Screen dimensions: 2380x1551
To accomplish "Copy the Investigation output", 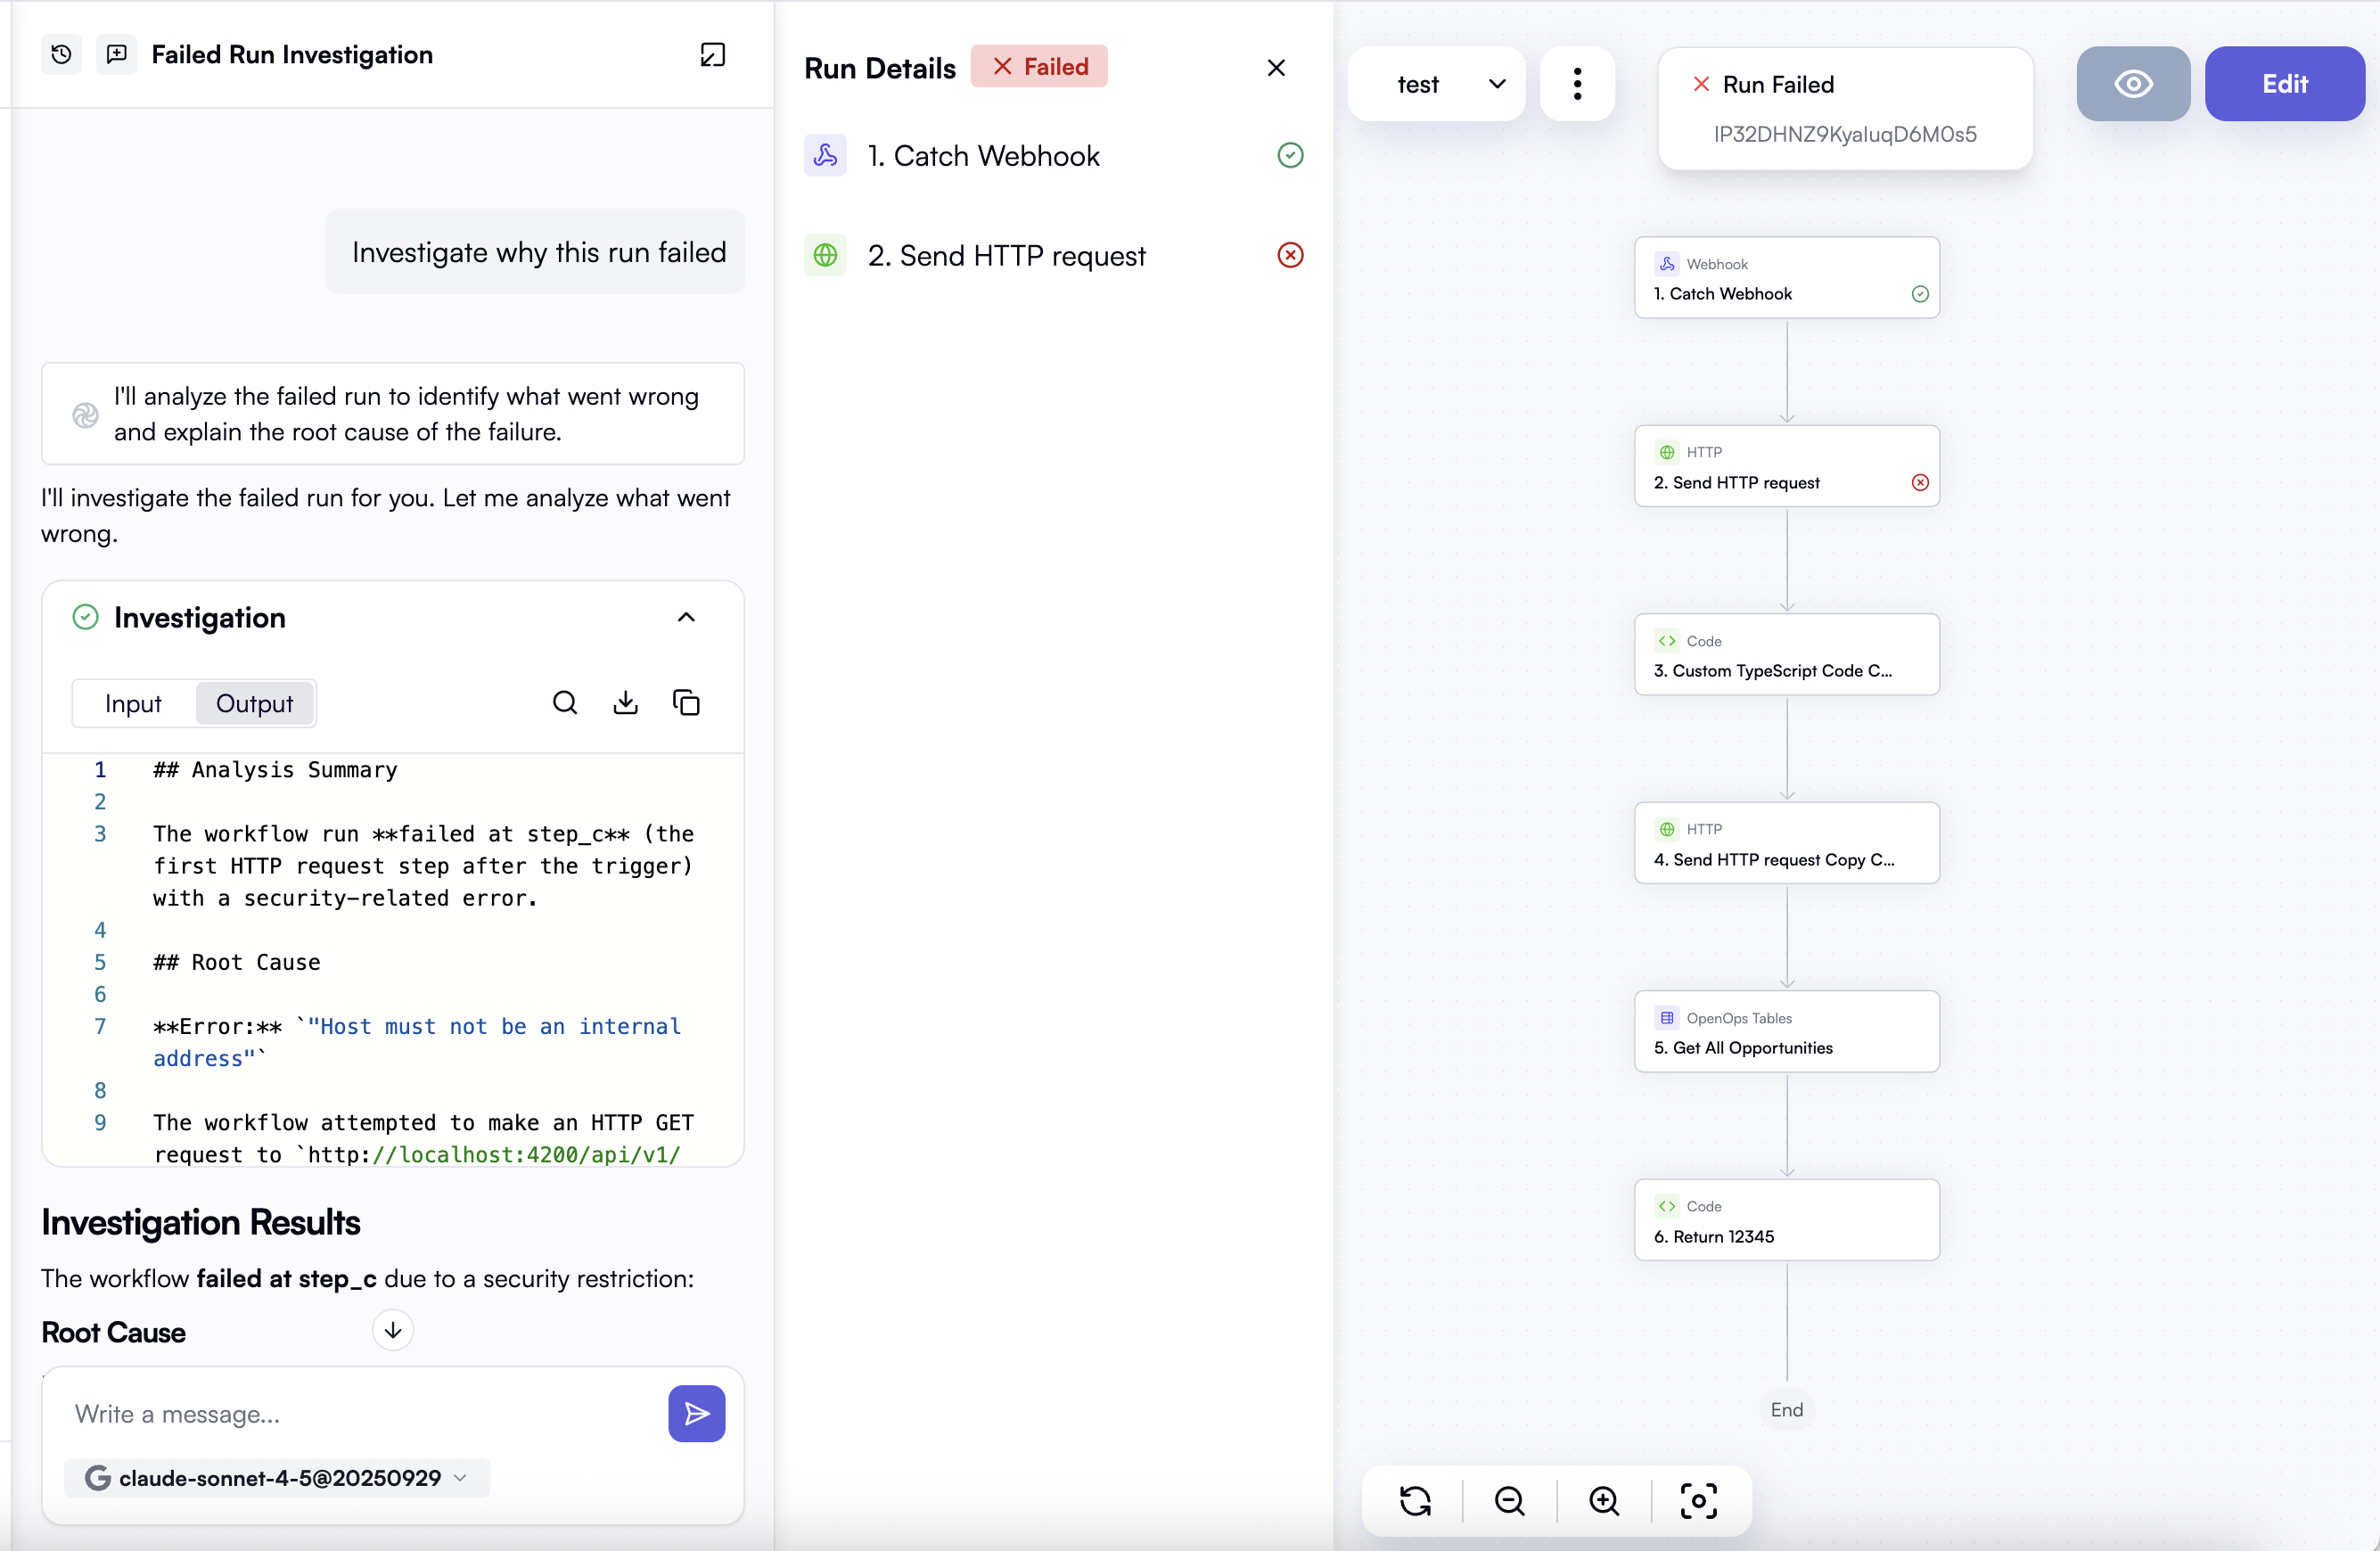I will (x=687, y=702).
